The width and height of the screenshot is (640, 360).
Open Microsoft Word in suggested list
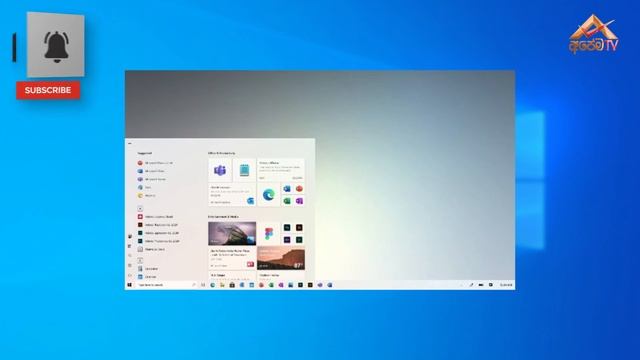tap(151, 171)
